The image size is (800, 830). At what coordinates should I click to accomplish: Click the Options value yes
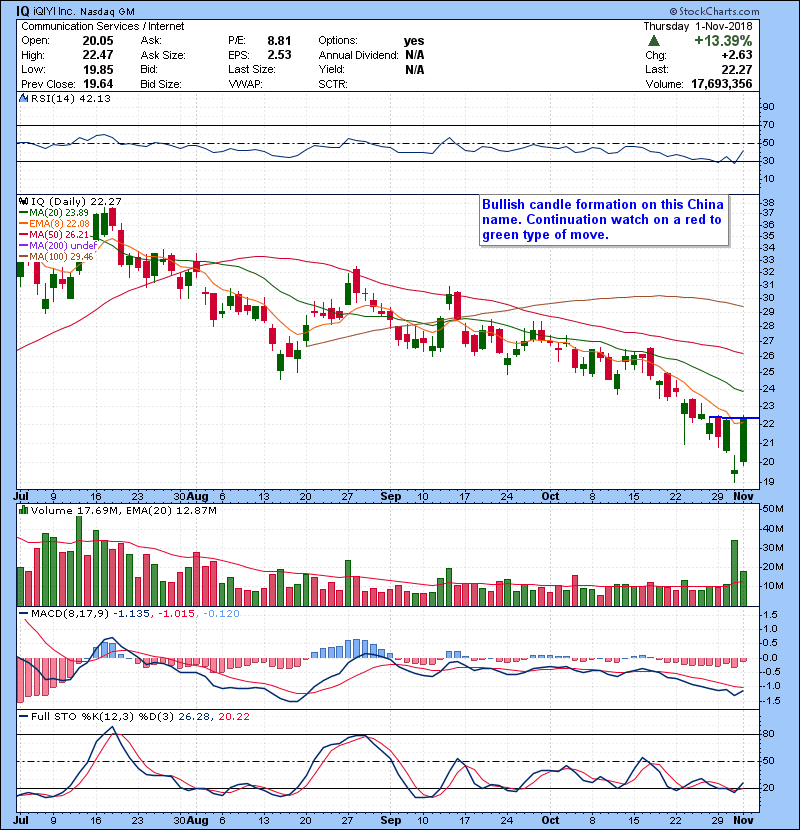tap(414, 41)
